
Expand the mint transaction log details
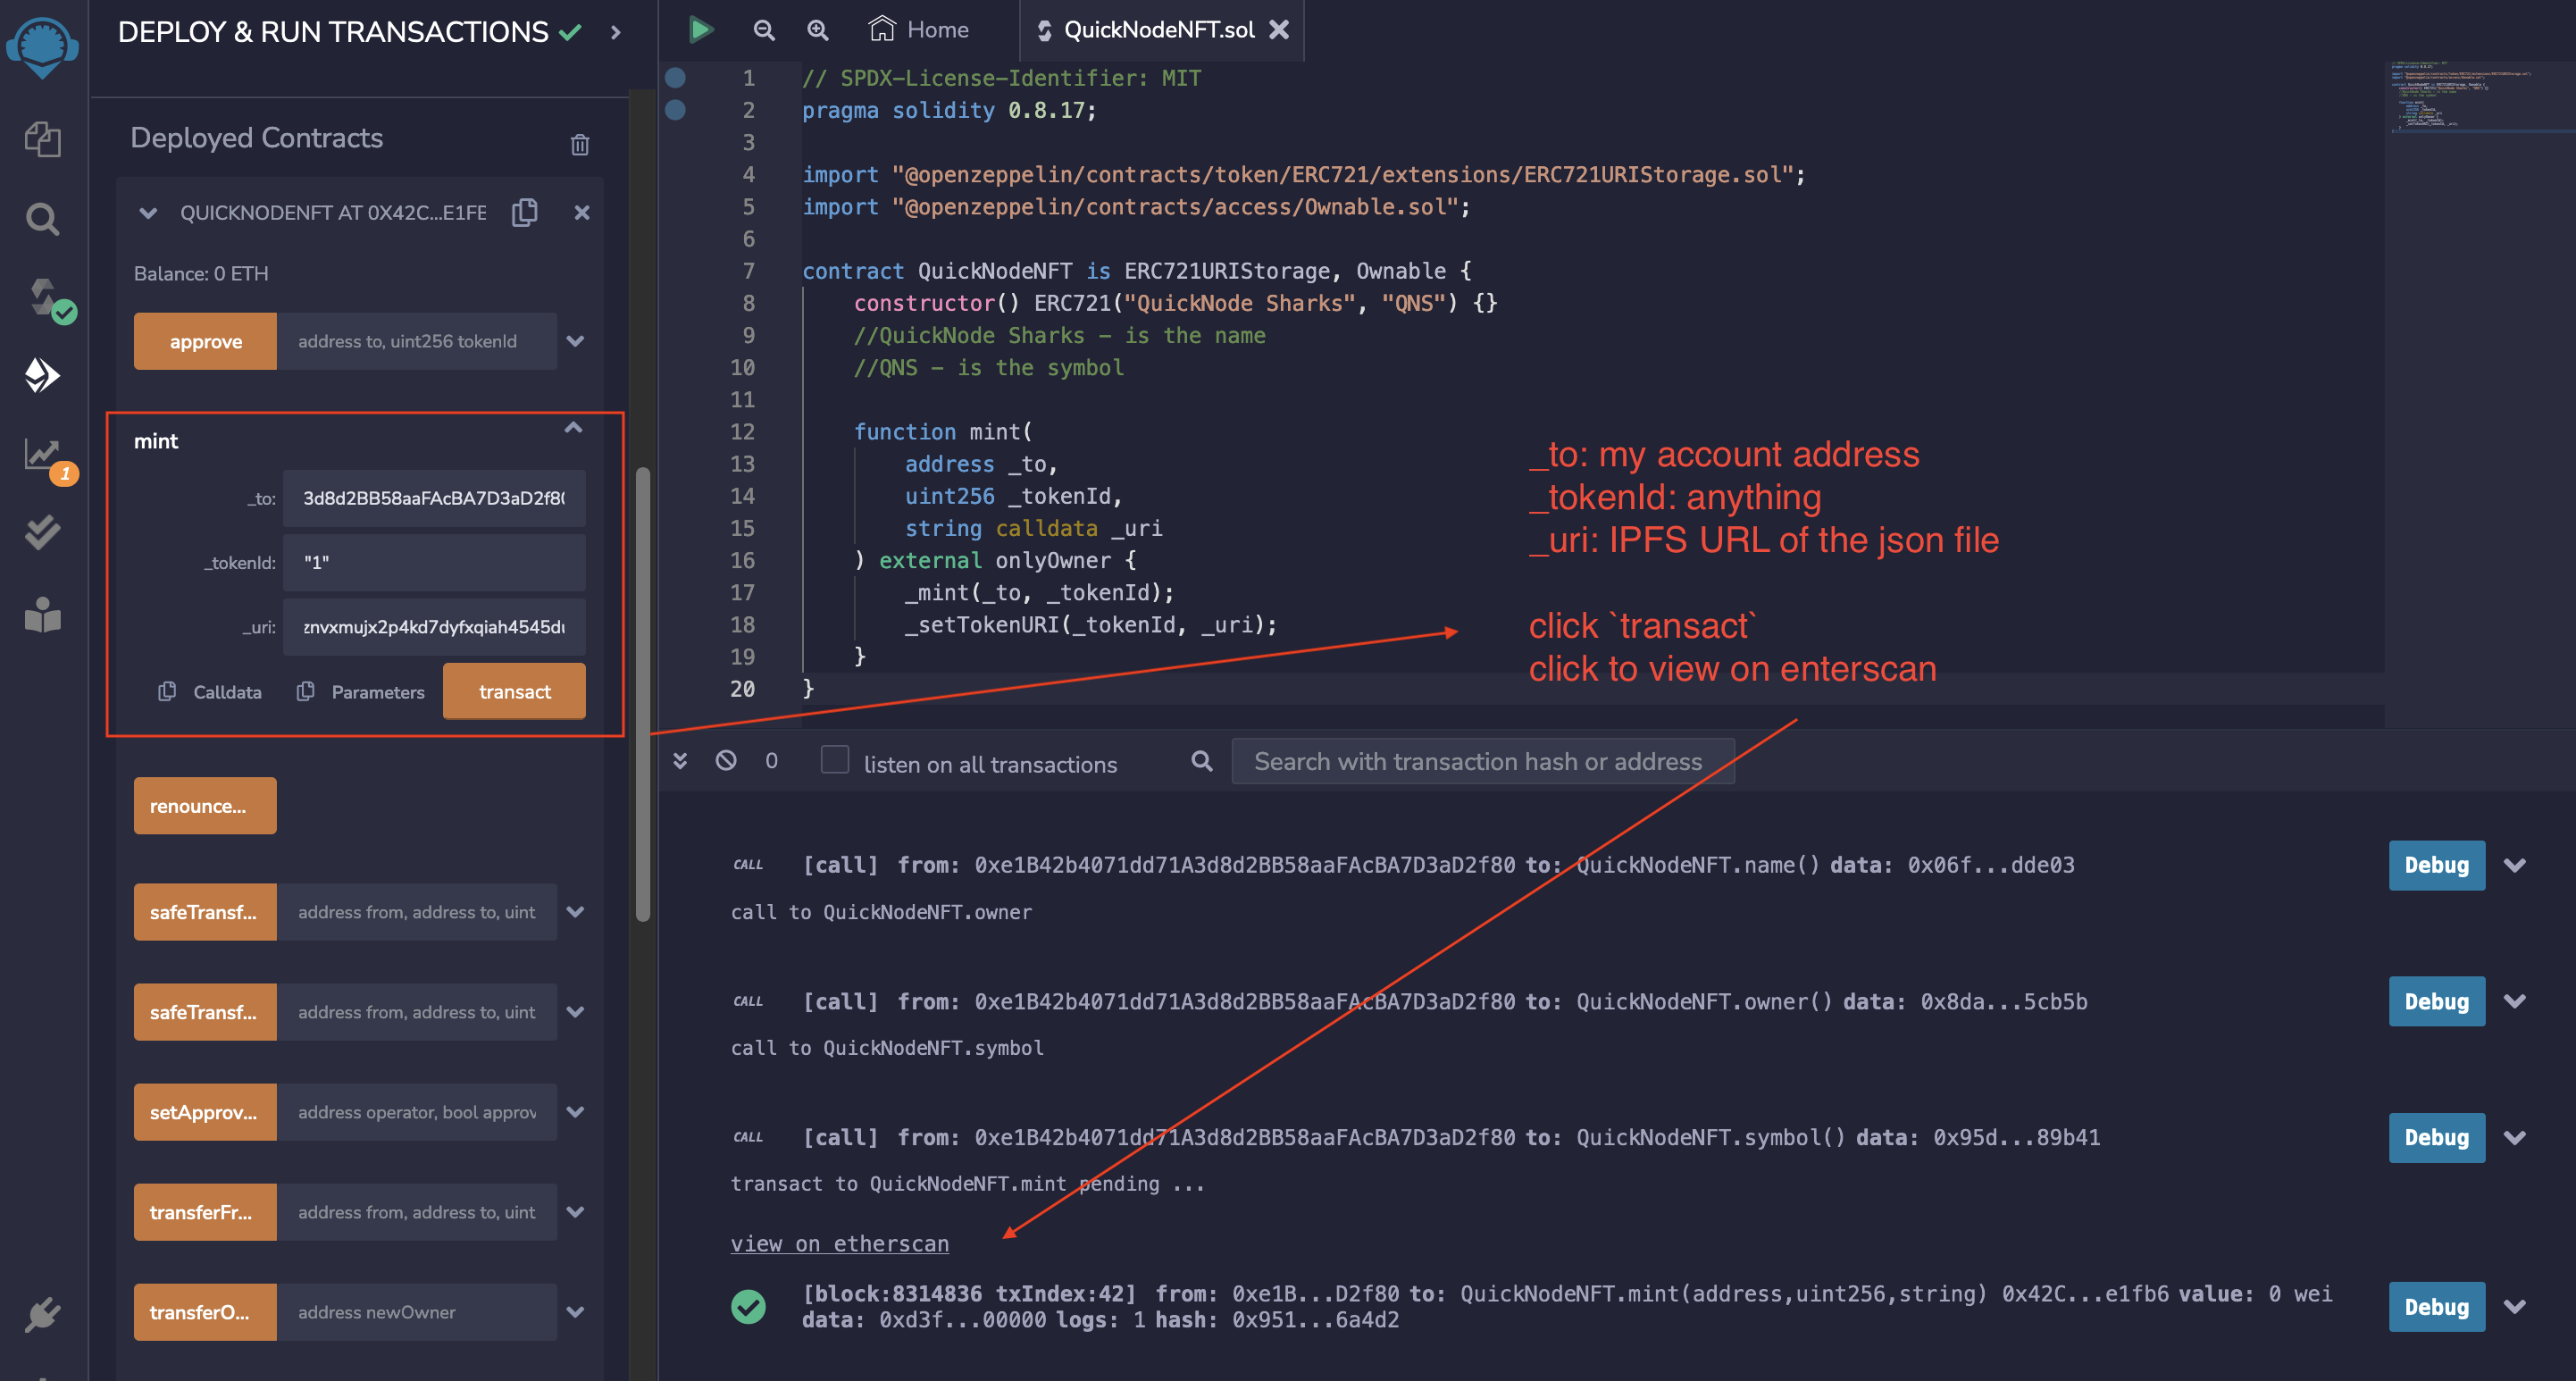pos(2514,1306)
